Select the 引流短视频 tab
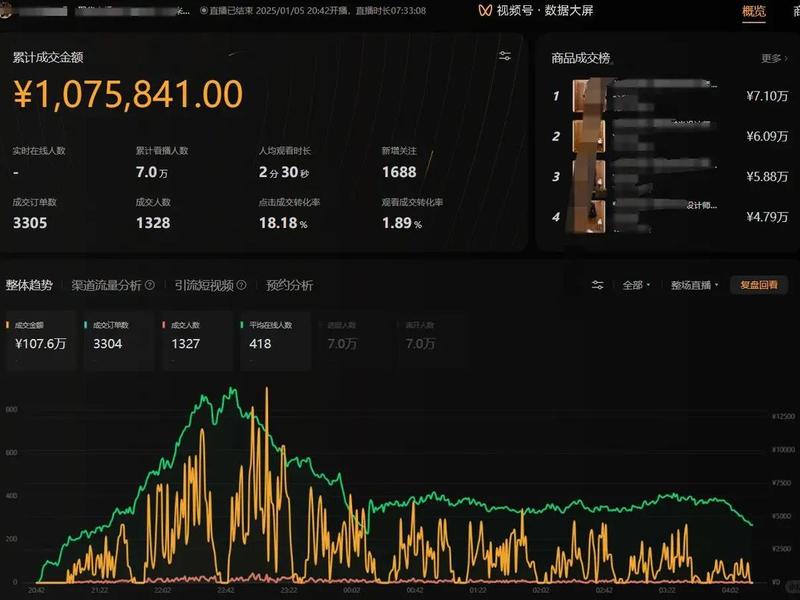Screen dimensions: 800x600 click(x=204, y=285)
